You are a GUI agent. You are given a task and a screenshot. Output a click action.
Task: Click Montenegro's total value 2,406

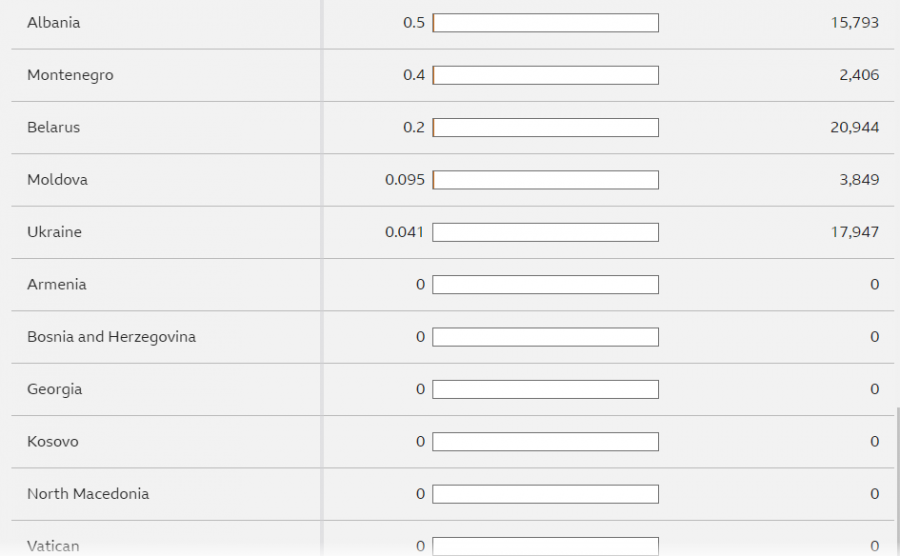point(859,75)
